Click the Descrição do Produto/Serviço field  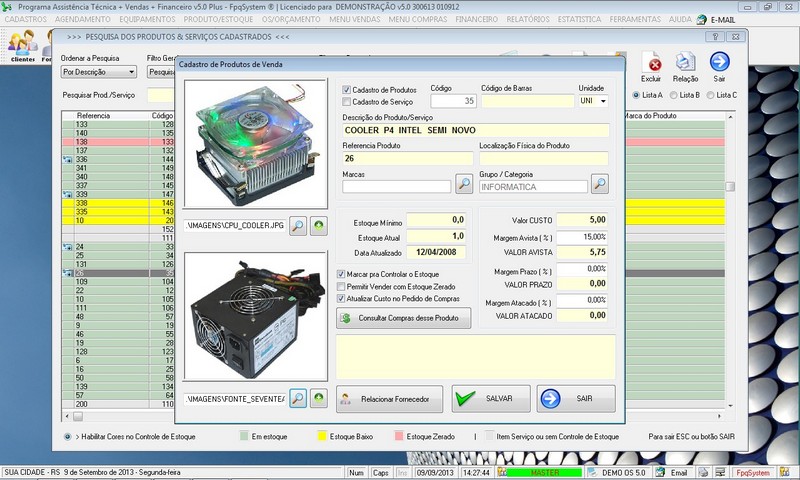[476, 130]
